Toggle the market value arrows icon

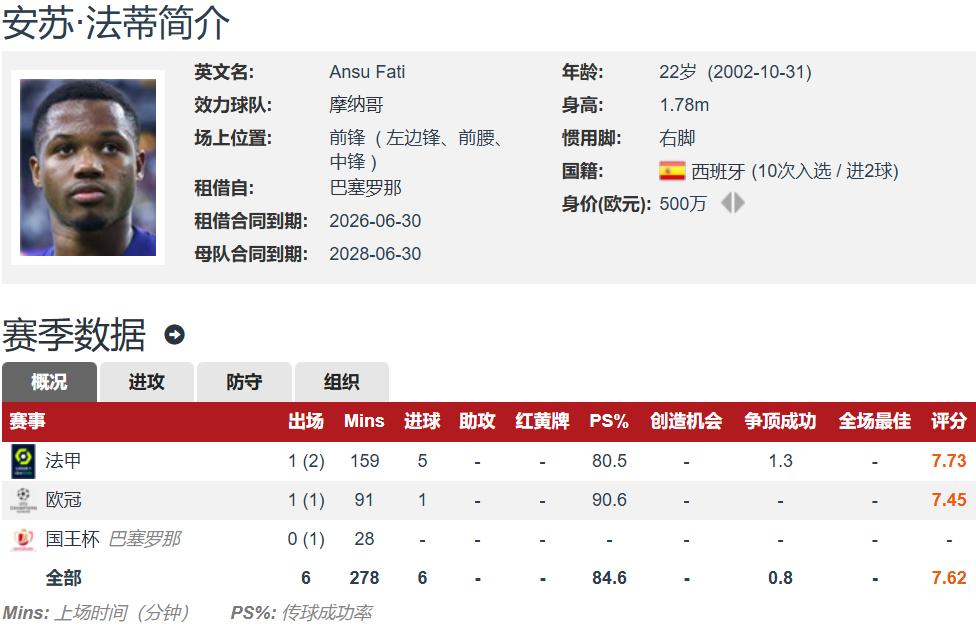[733, 203]
